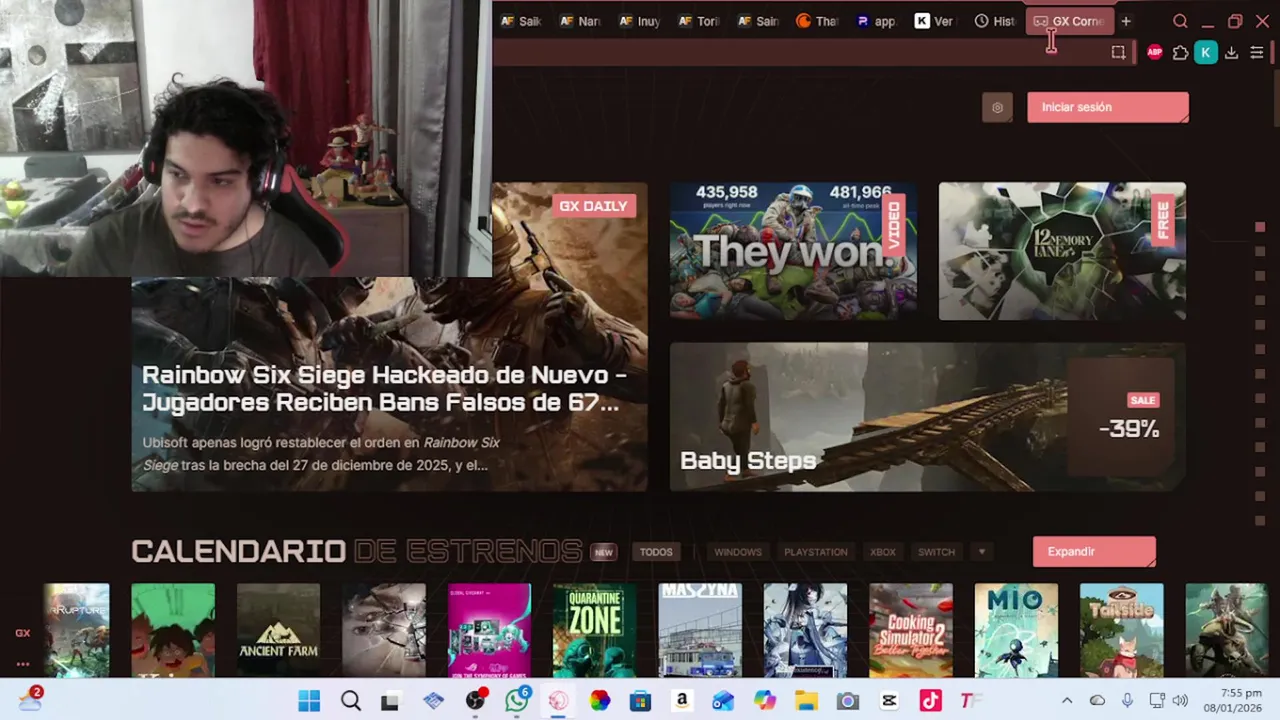Switch to the Ver browser tab

click(936, 21)
